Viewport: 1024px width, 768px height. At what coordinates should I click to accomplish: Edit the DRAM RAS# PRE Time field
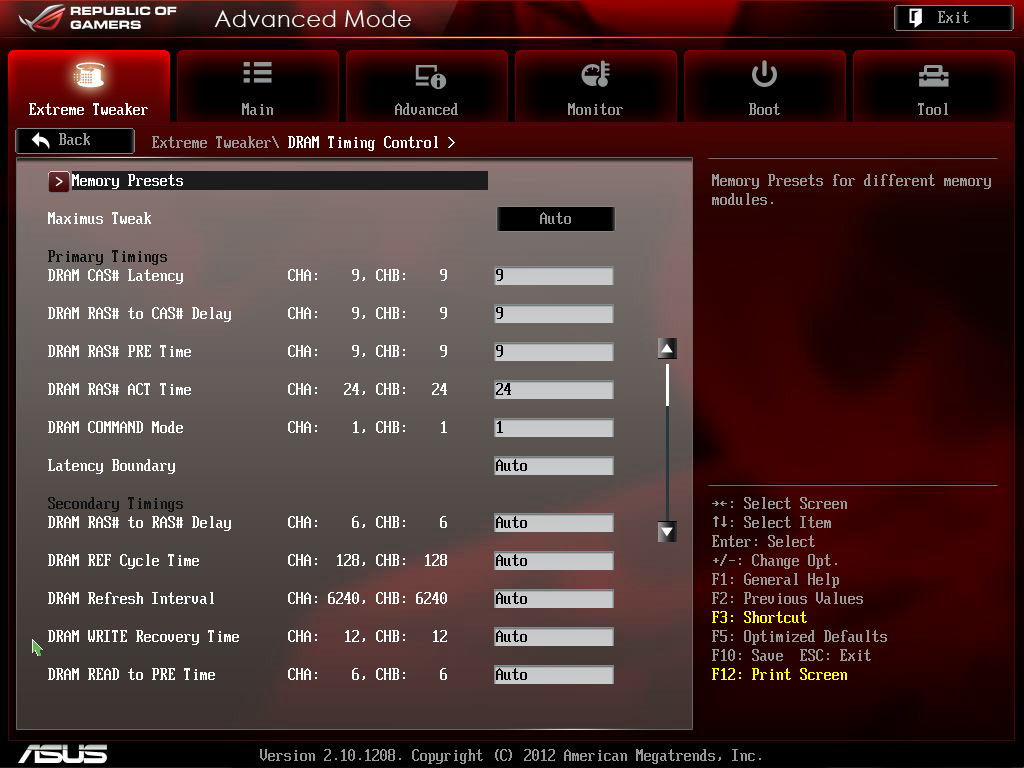pos(554,351)
